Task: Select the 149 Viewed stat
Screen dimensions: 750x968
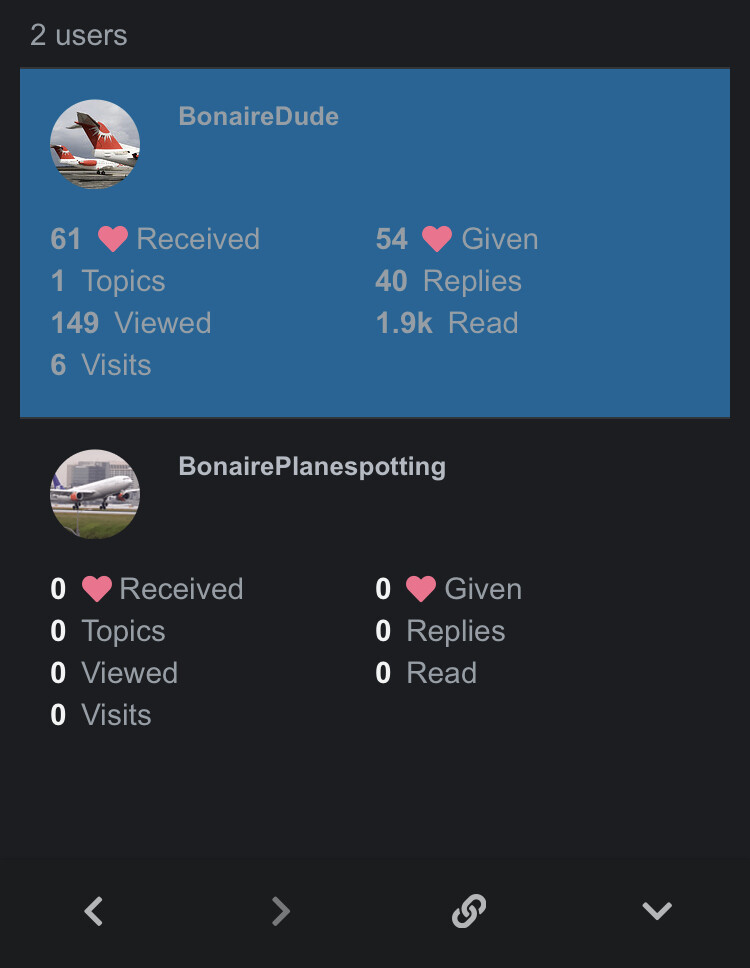Action: pos(131,323)
